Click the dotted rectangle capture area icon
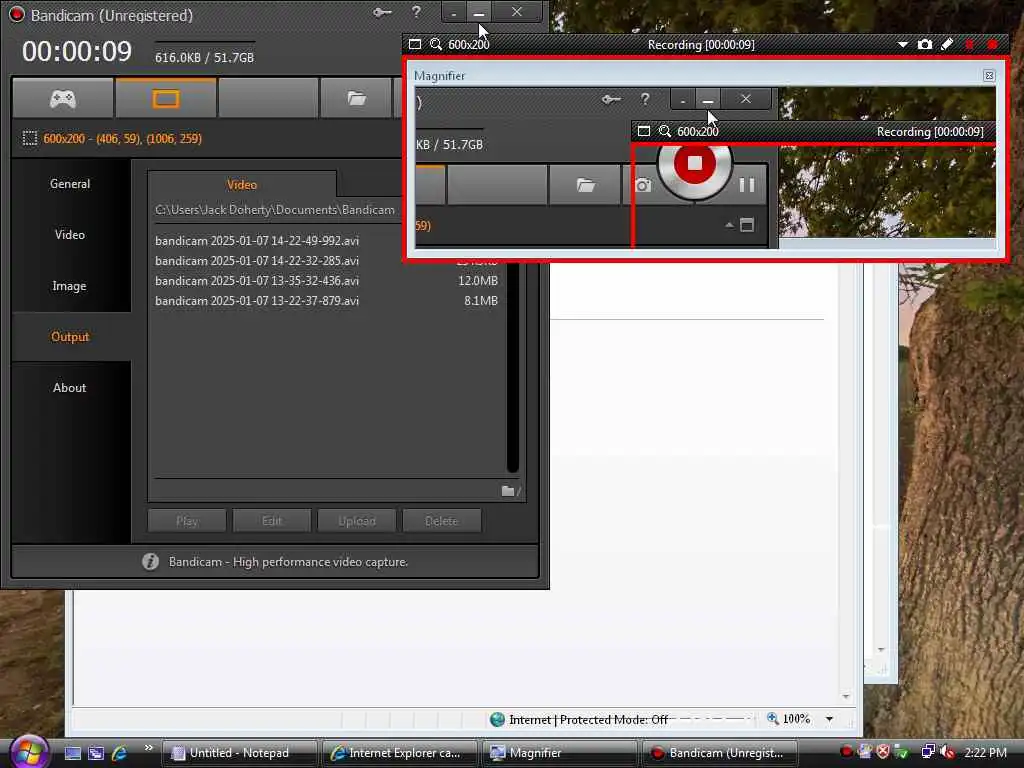This screenshot has width=1024, height=768. coord(29,138)
